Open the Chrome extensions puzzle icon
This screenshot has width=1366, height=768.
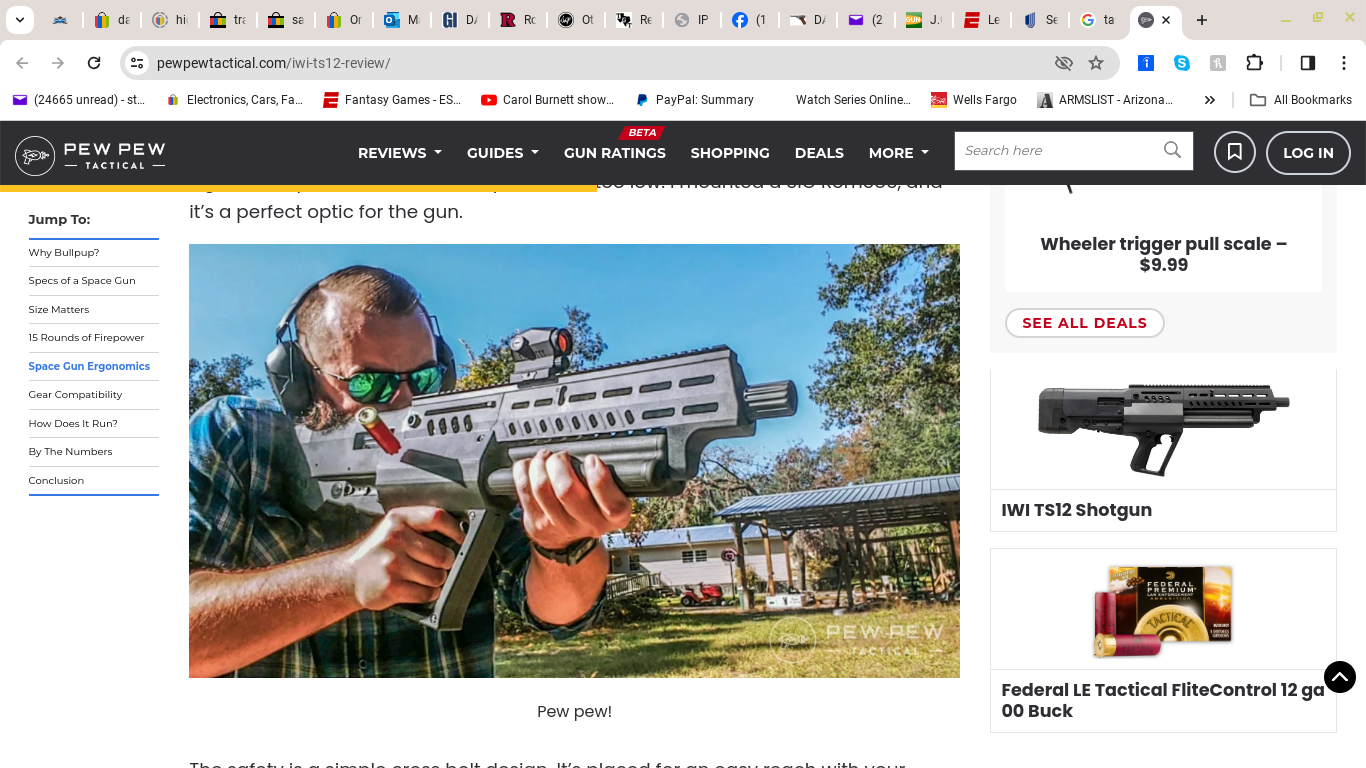coord(1254,63)
